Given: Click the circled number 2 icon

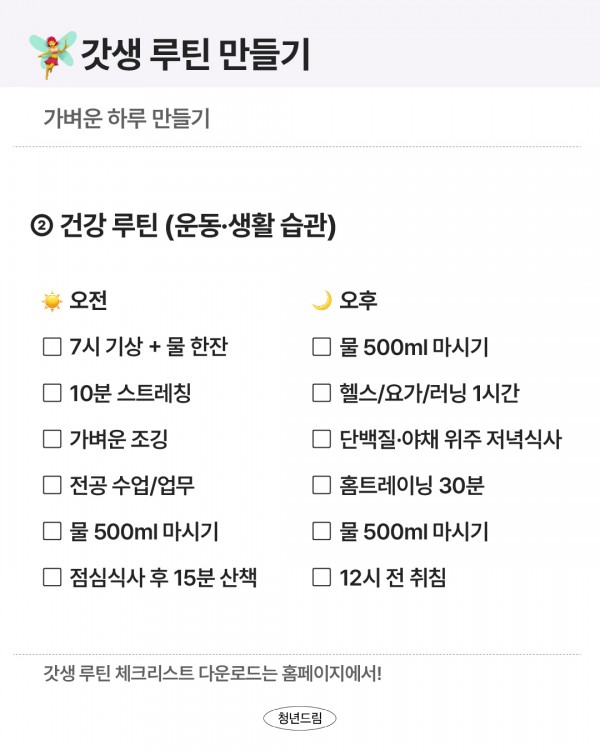Looking at the screenshot, I should click(x=42, y=227).
